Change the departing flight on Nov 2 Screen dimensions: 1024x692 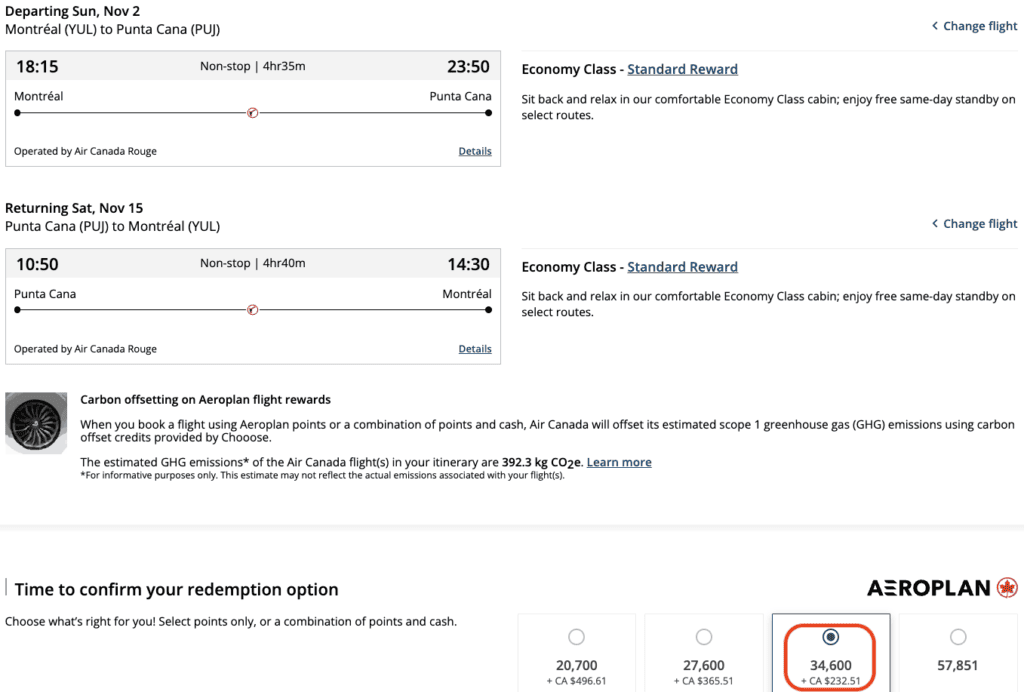(980, 26)
